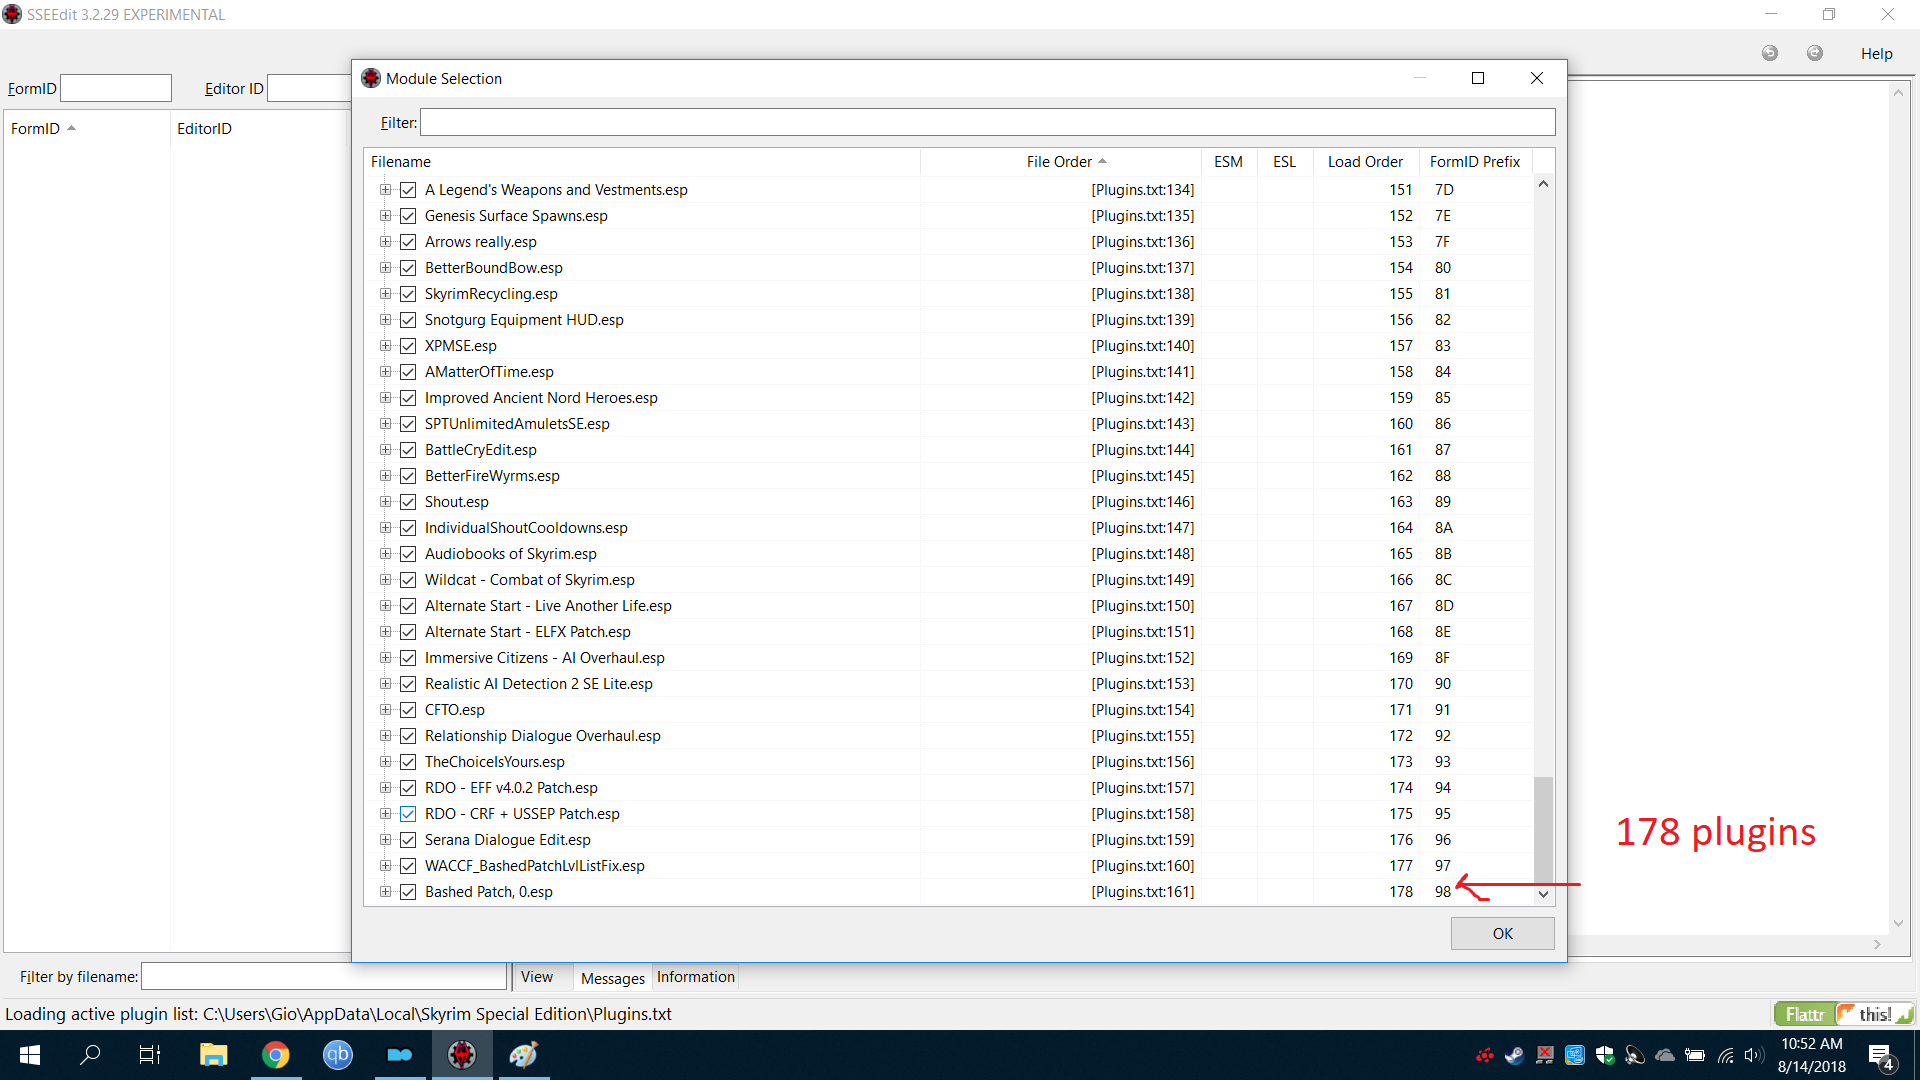Screen dimensions: 1920x1080
Task: Uncheck CFTO.esp plugin checkbox
Action: (x=408, y=710)
